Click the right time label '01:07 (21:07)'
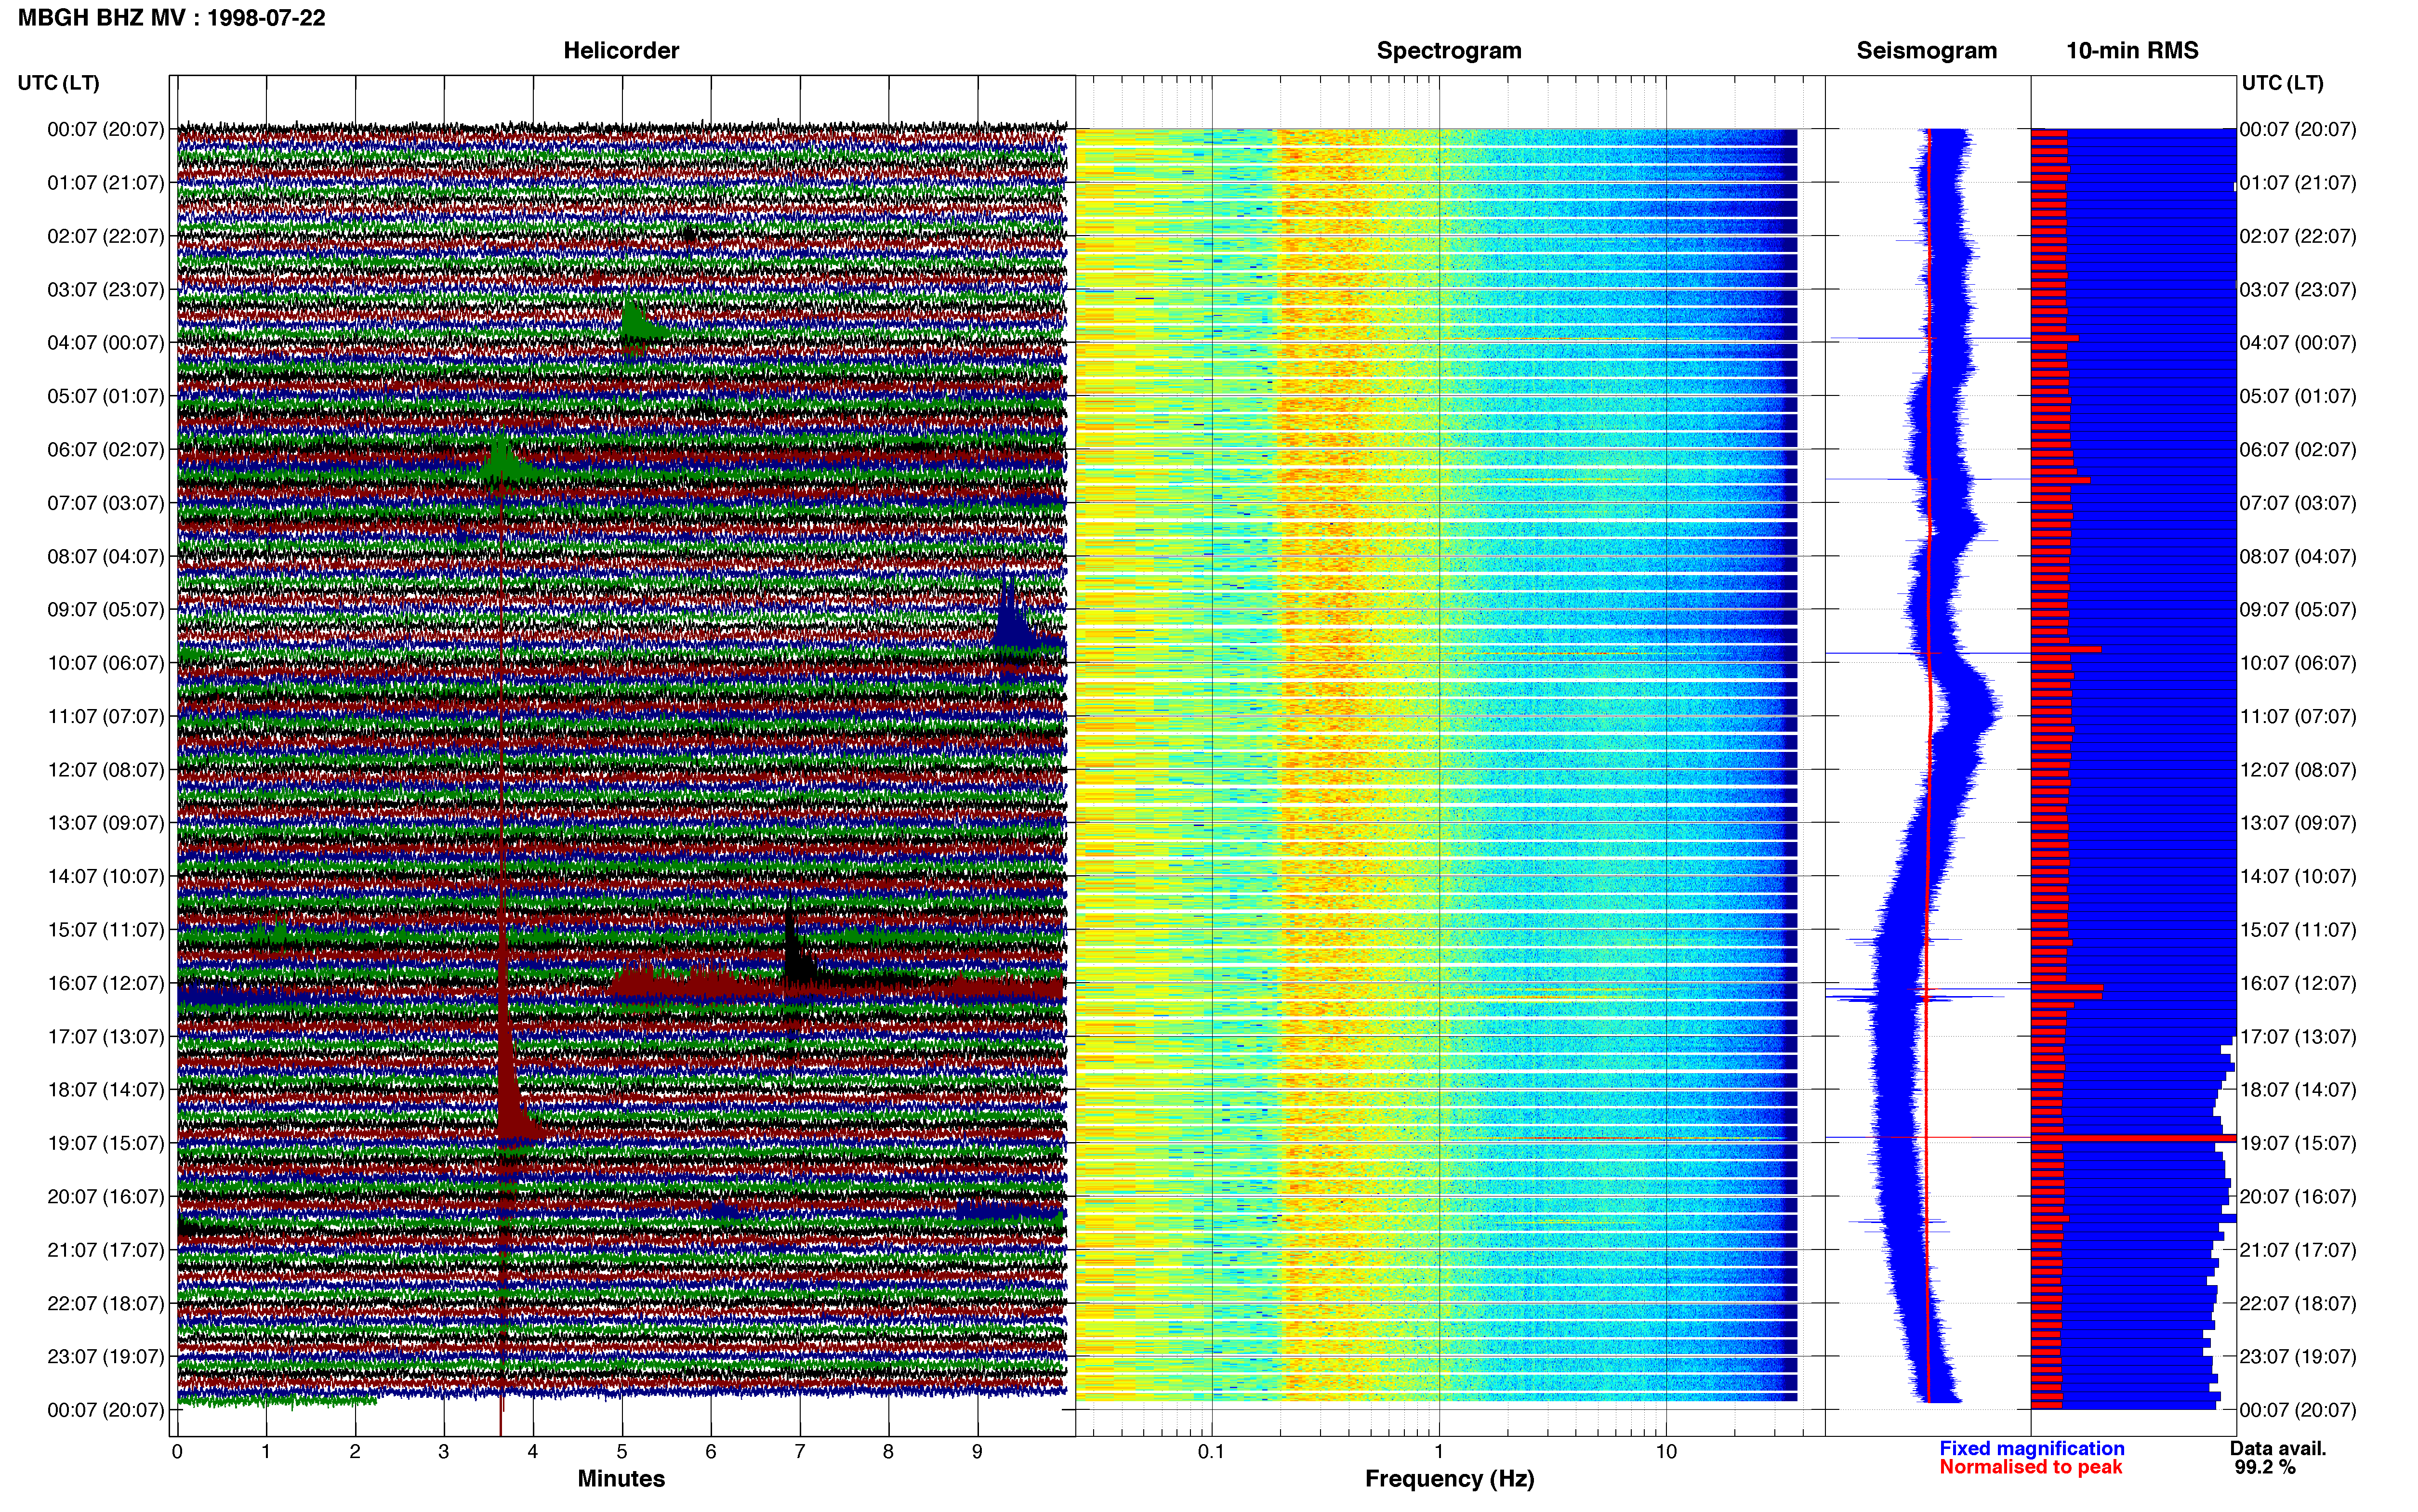 2298,183
